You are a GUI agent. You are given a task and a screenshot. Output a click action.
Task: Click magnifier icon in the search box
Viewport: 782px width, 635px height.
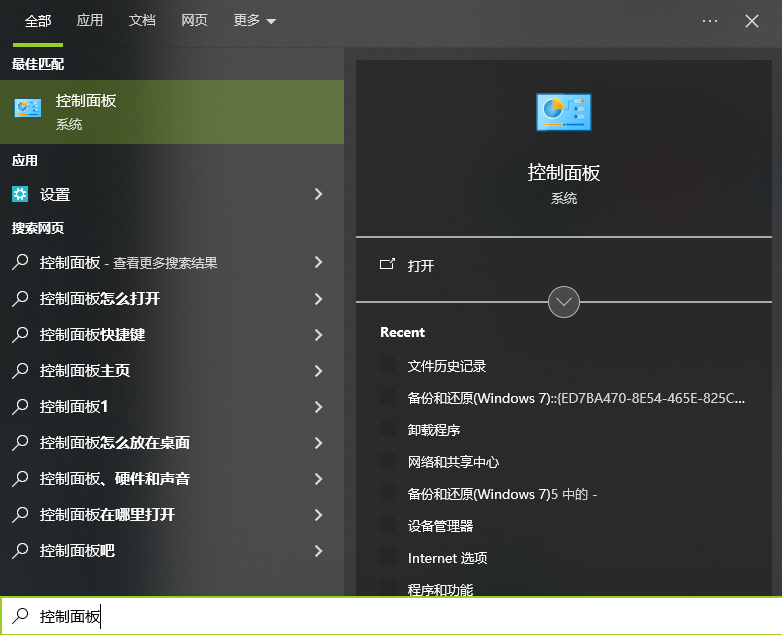[20, 616]
